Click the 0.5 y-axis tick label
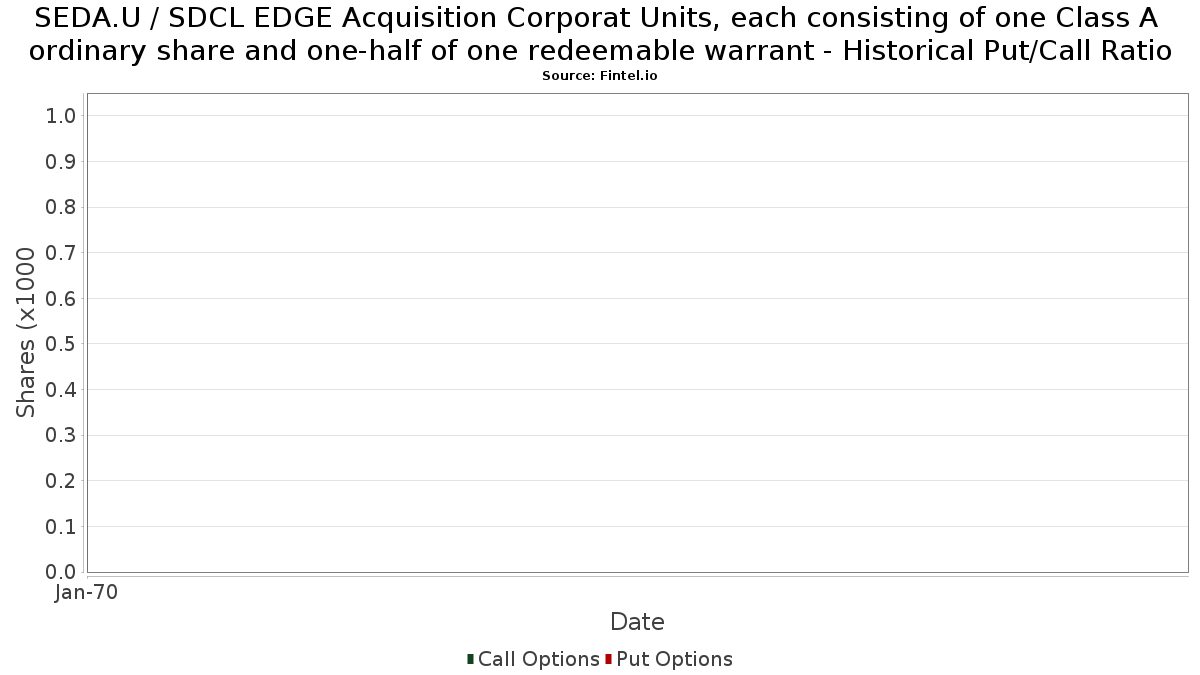The image size is (1200, 675). click(61, 344)
